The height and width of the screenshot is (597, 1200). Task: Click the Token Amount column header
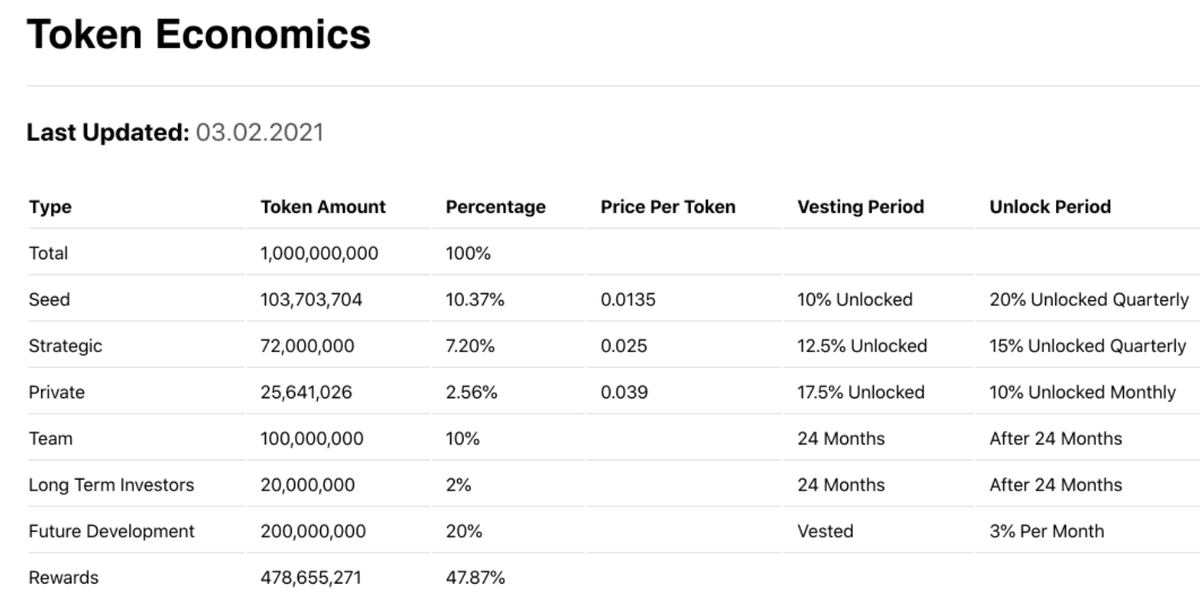pos(323,207)
